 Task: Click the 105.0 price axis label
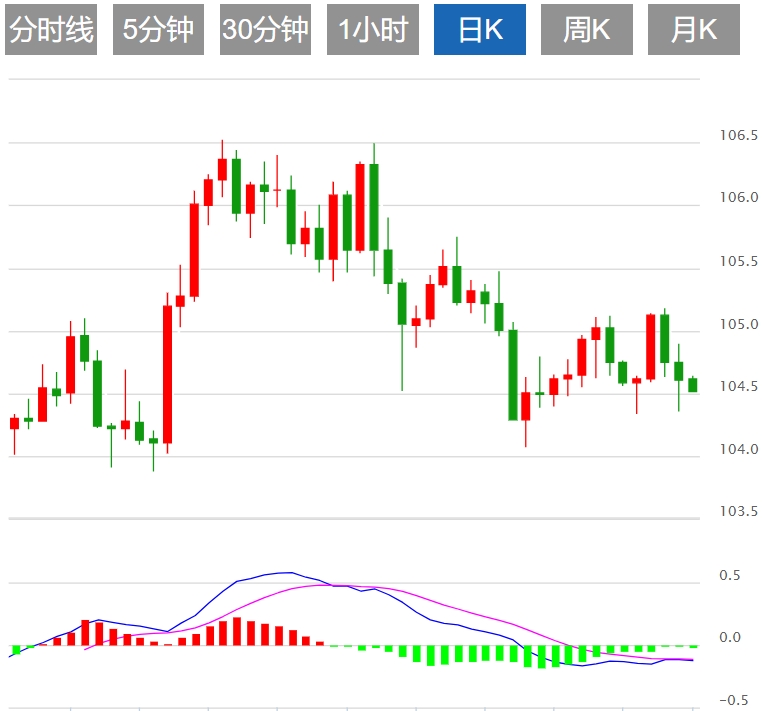(x=738, y=324)
